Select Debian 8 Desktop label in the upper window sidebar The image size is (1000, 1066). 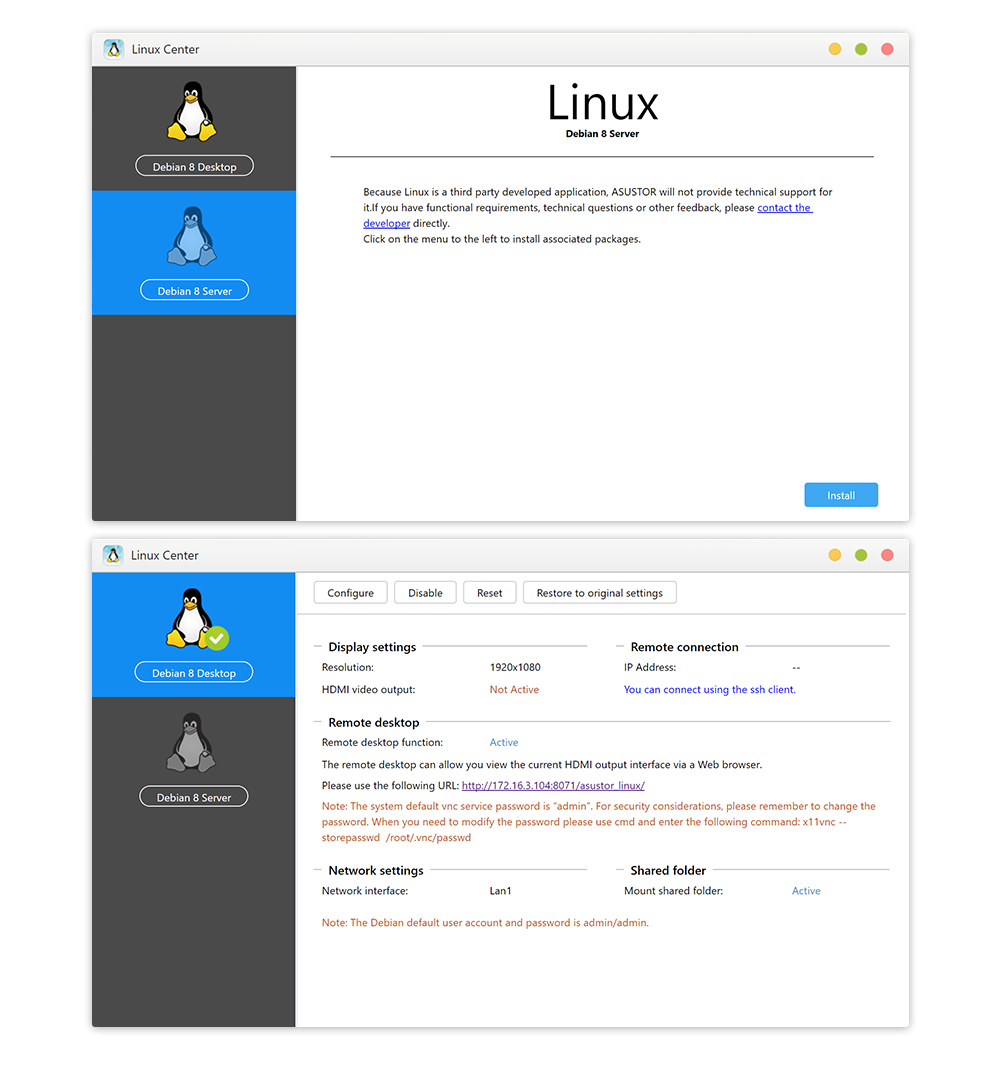point(194,166)
